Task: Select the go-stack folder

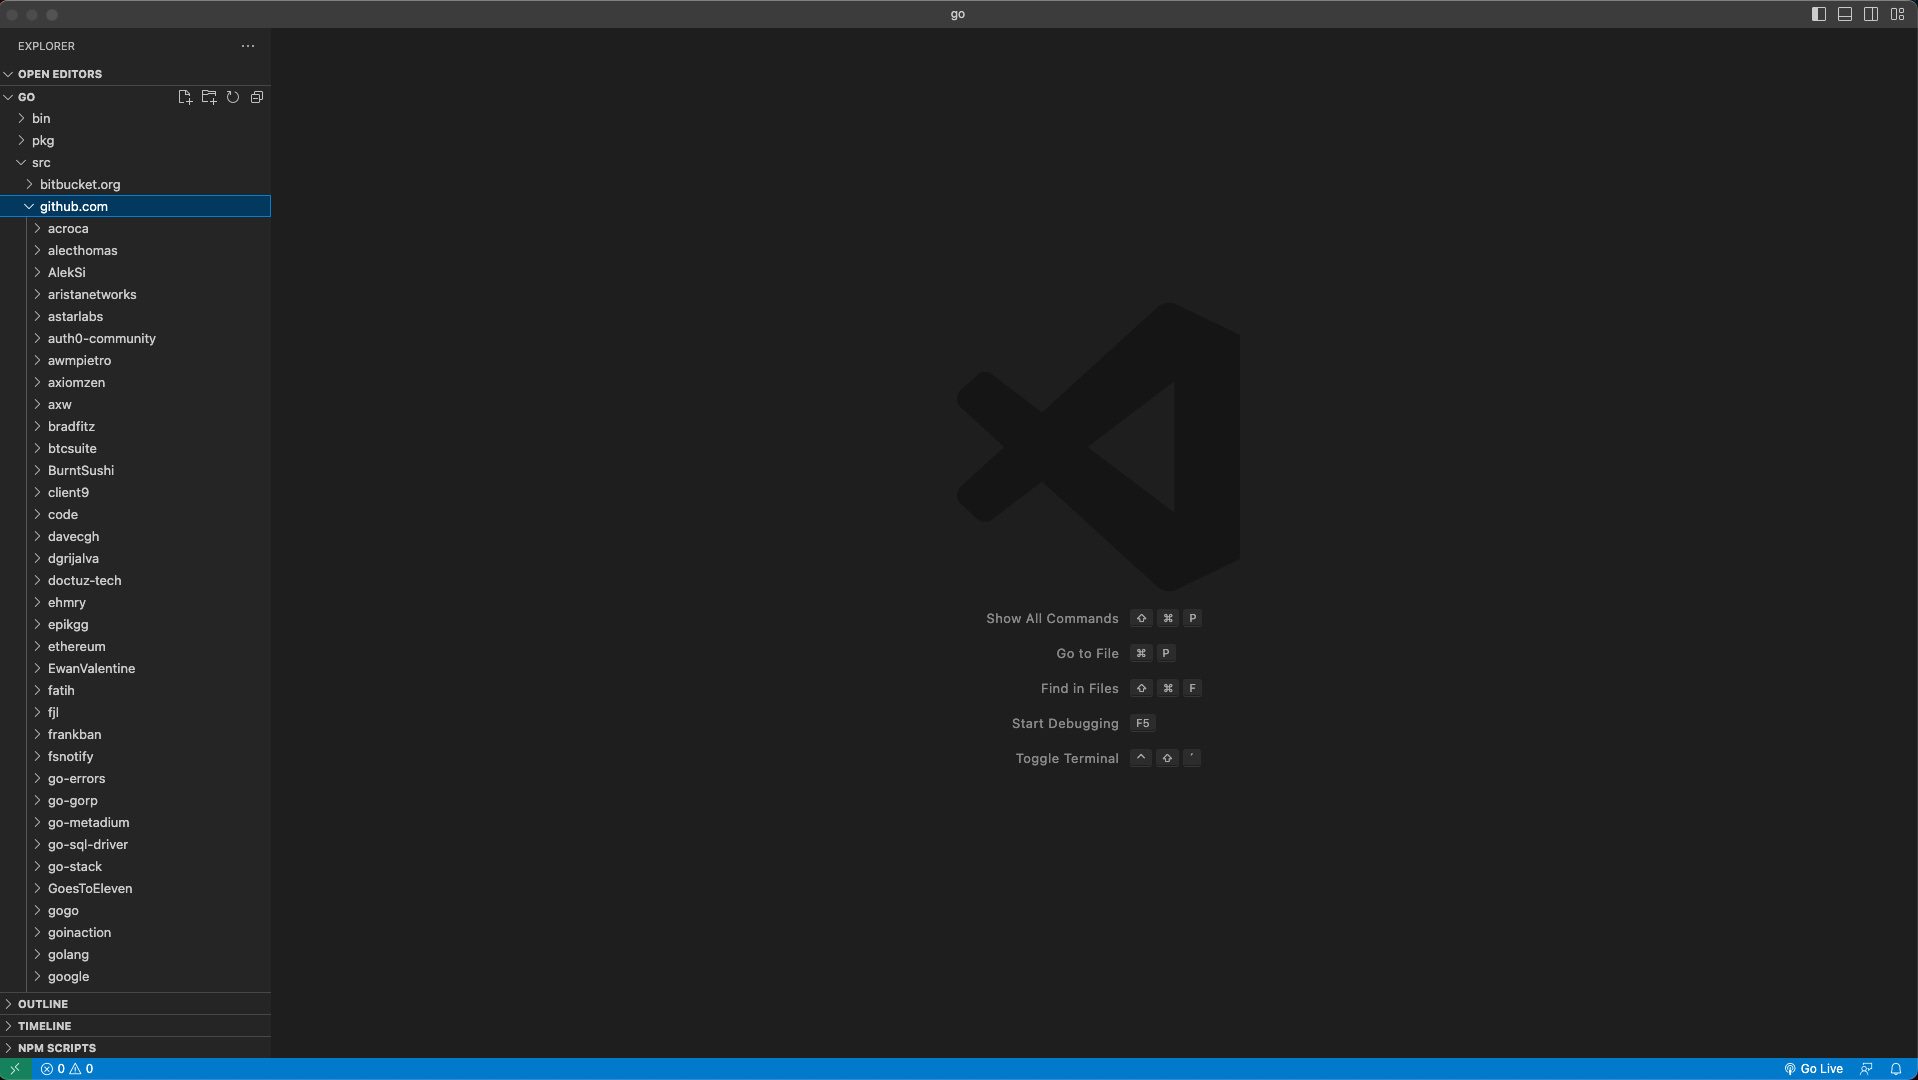Action: click(x=135, y=866)
